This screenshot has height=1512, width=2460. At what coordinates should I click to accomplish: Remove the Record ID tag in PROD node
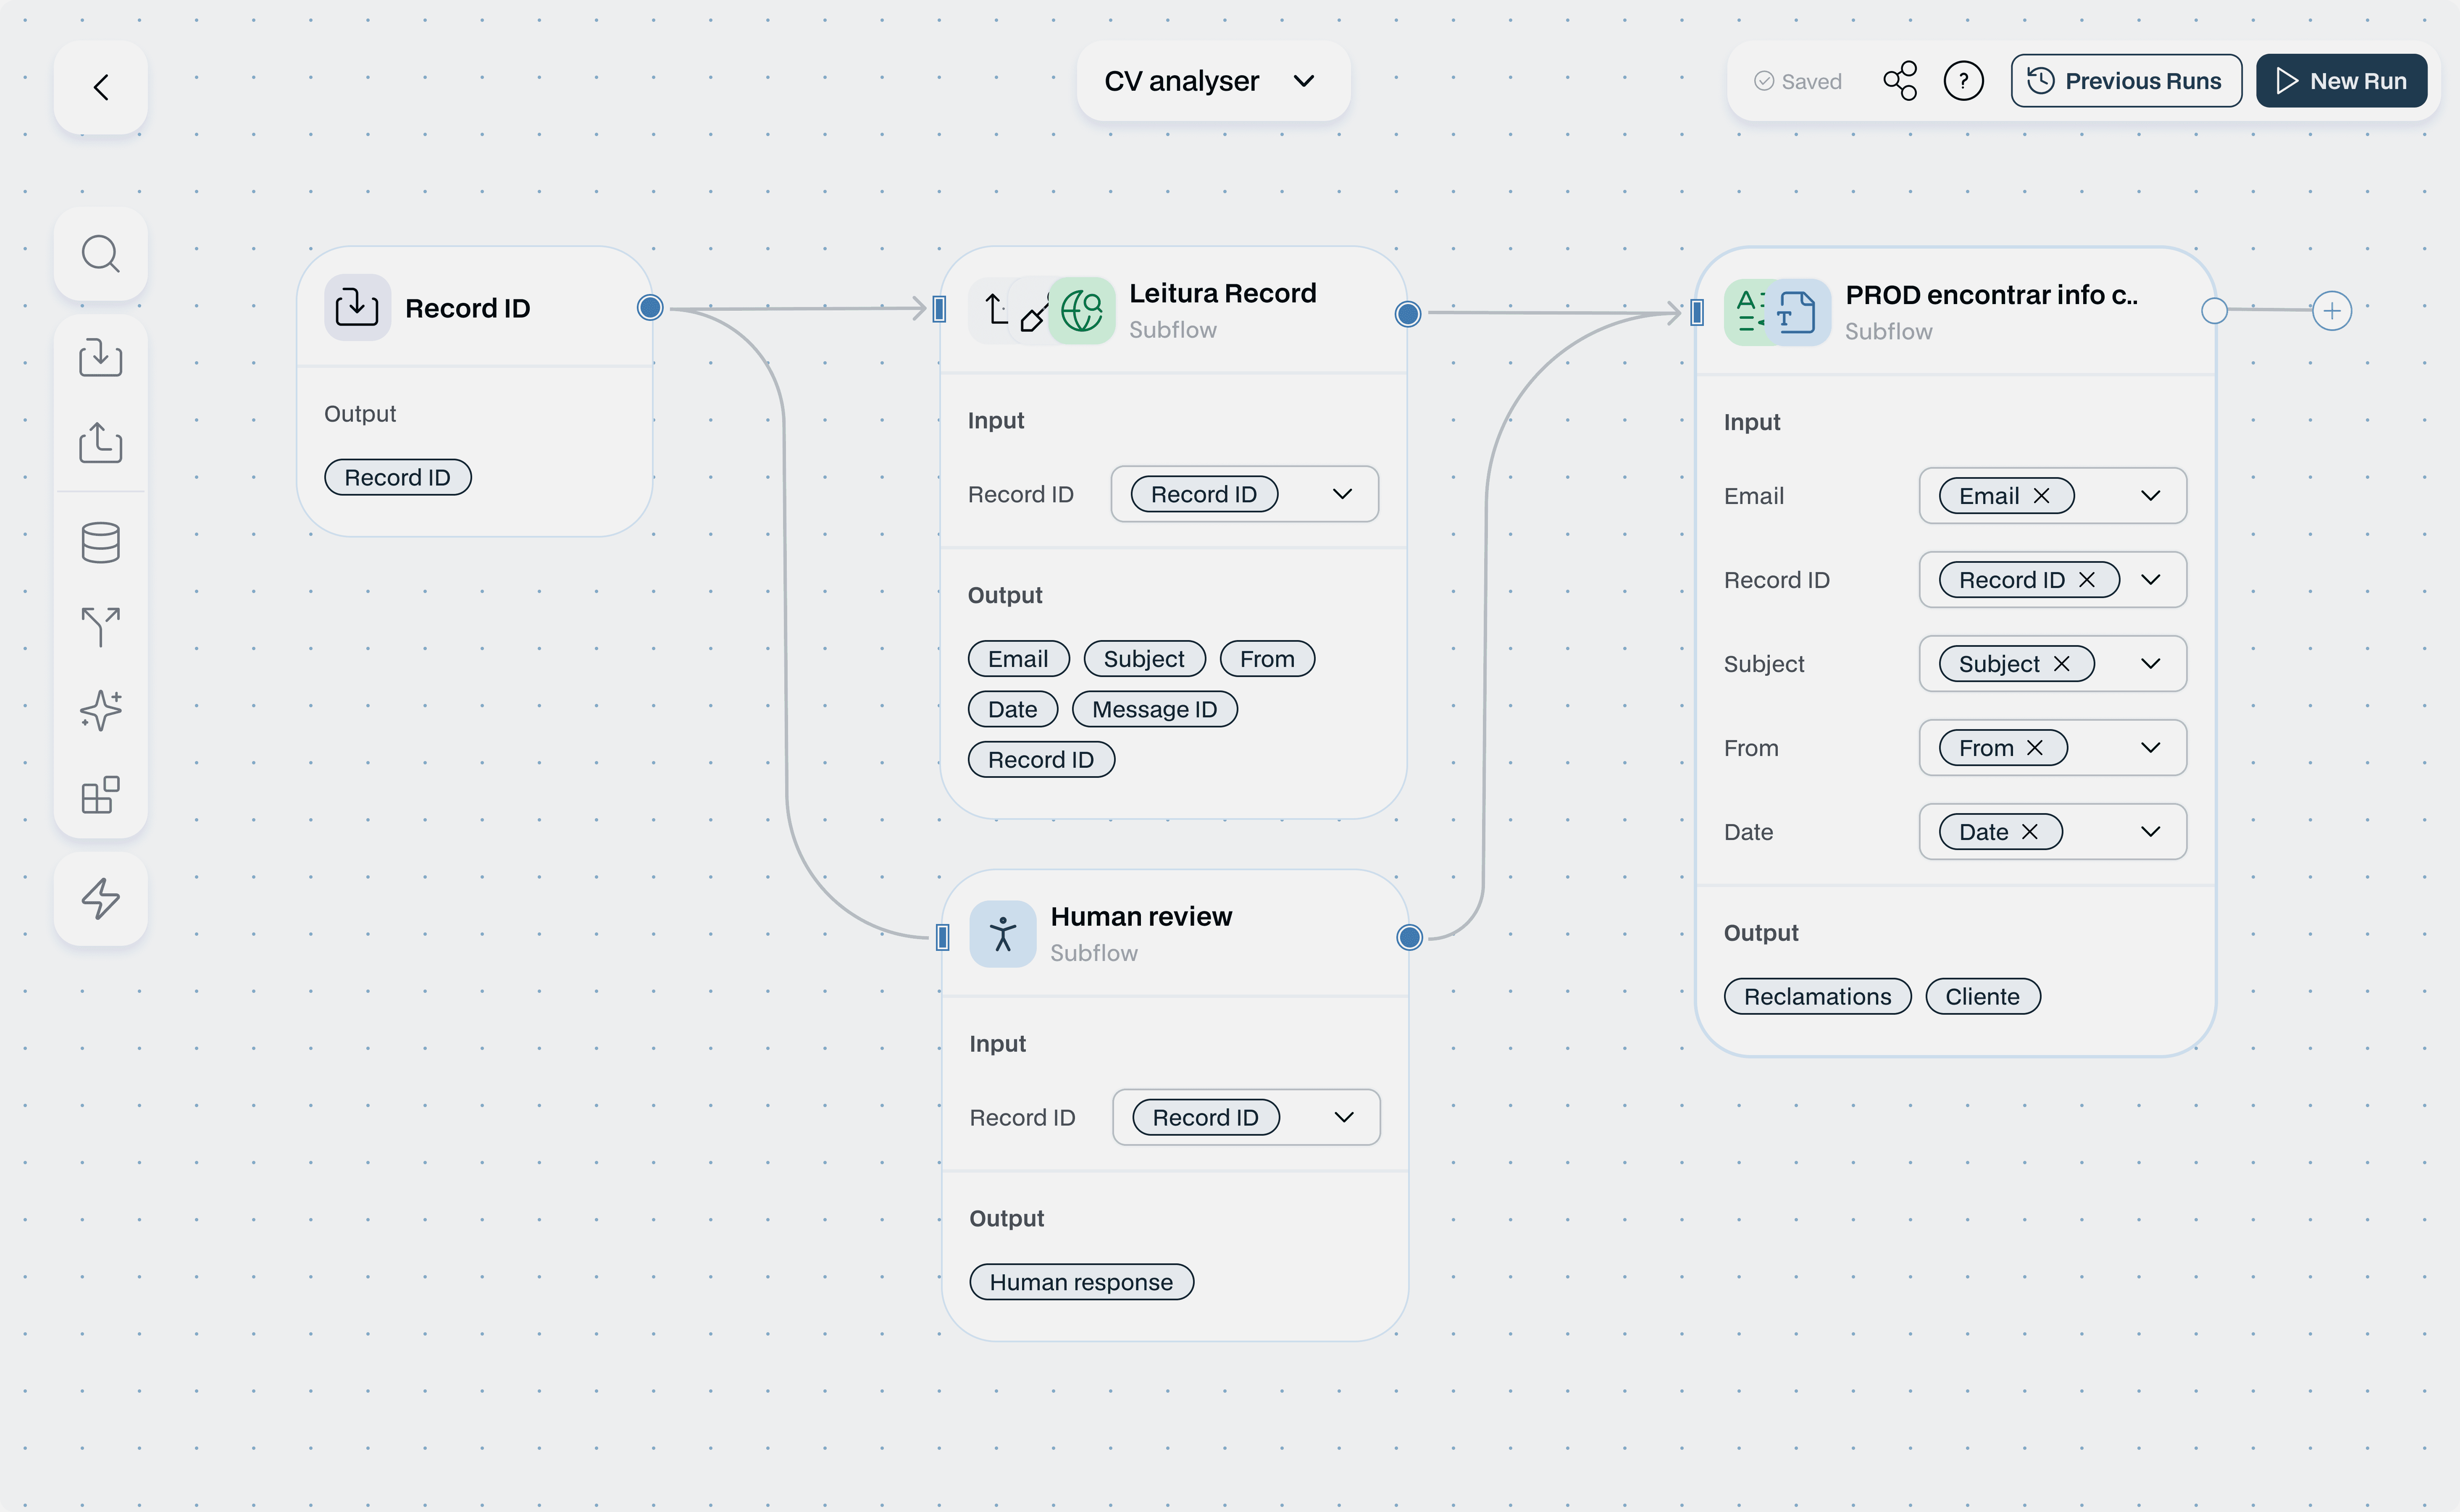[2087, 580]
